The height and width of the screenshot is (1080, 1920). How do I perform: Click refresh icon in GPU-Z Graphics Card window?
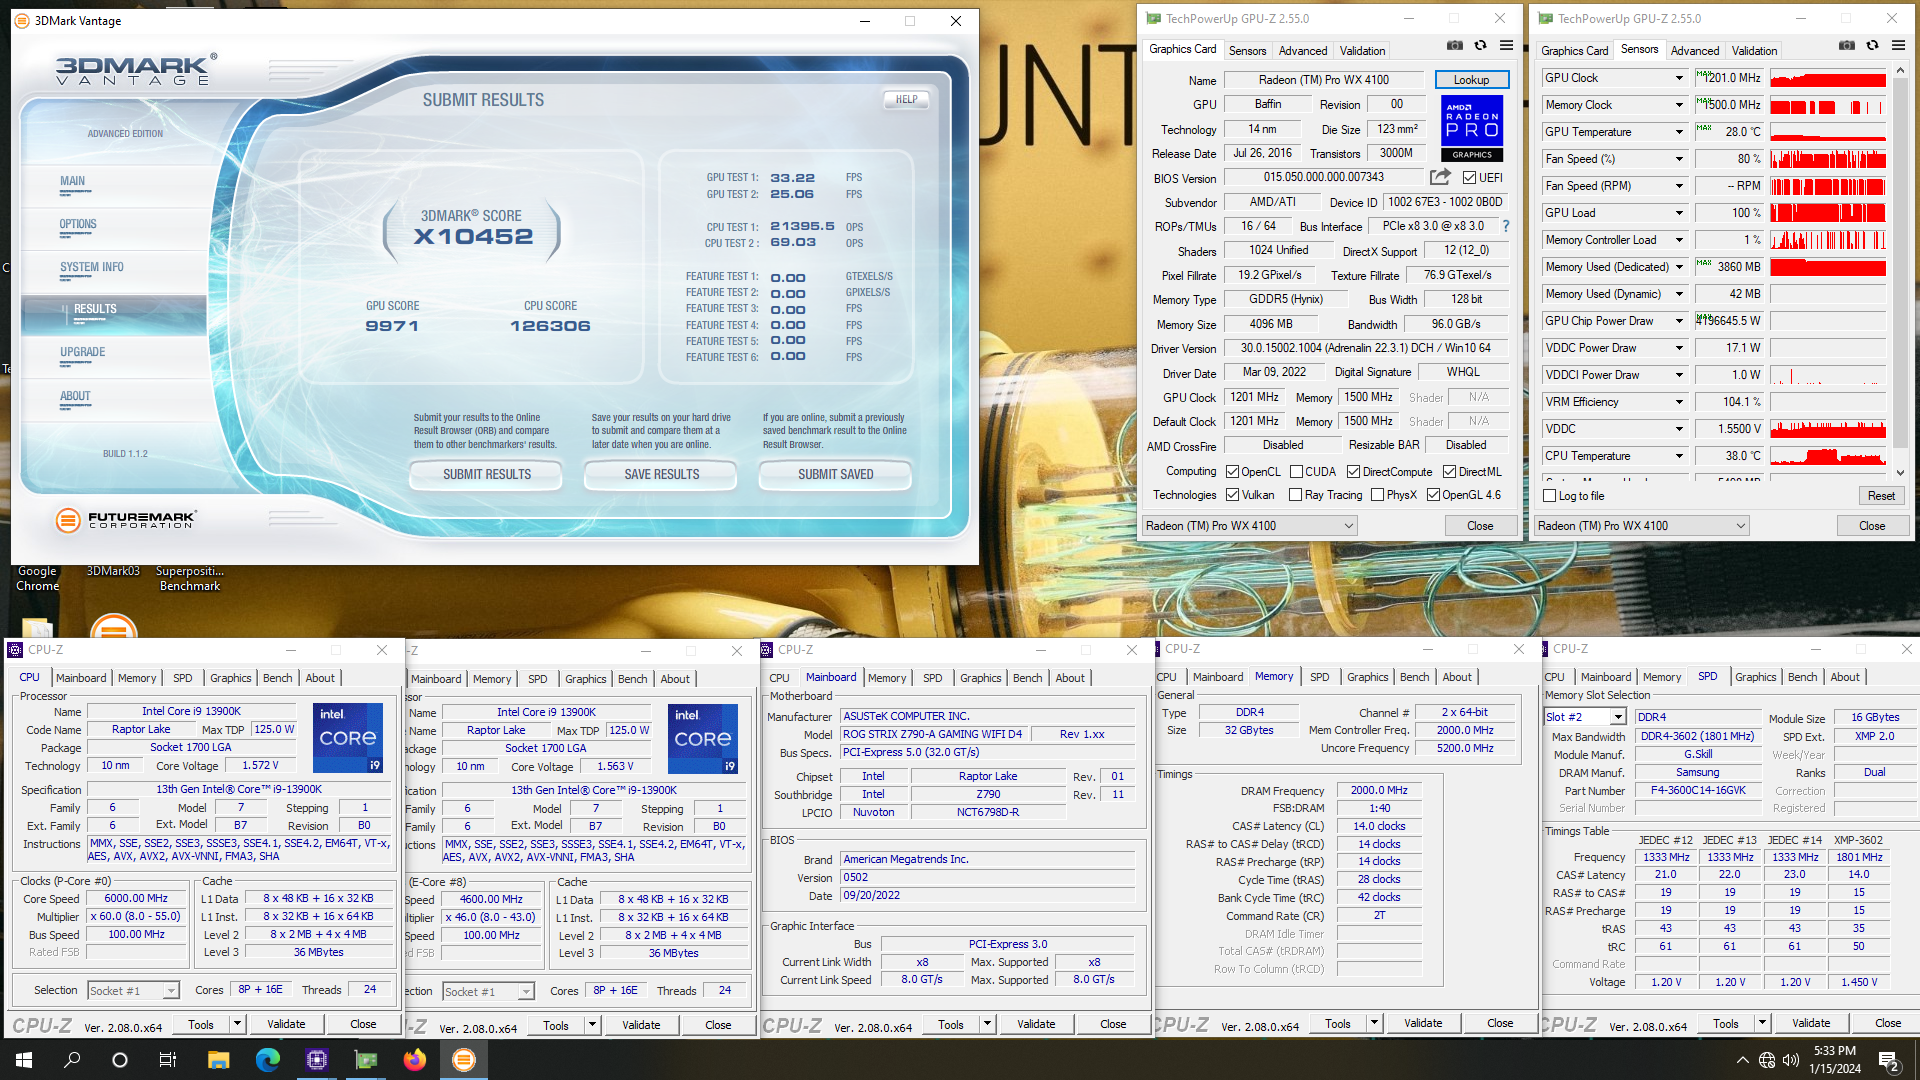coord(1480,46)
